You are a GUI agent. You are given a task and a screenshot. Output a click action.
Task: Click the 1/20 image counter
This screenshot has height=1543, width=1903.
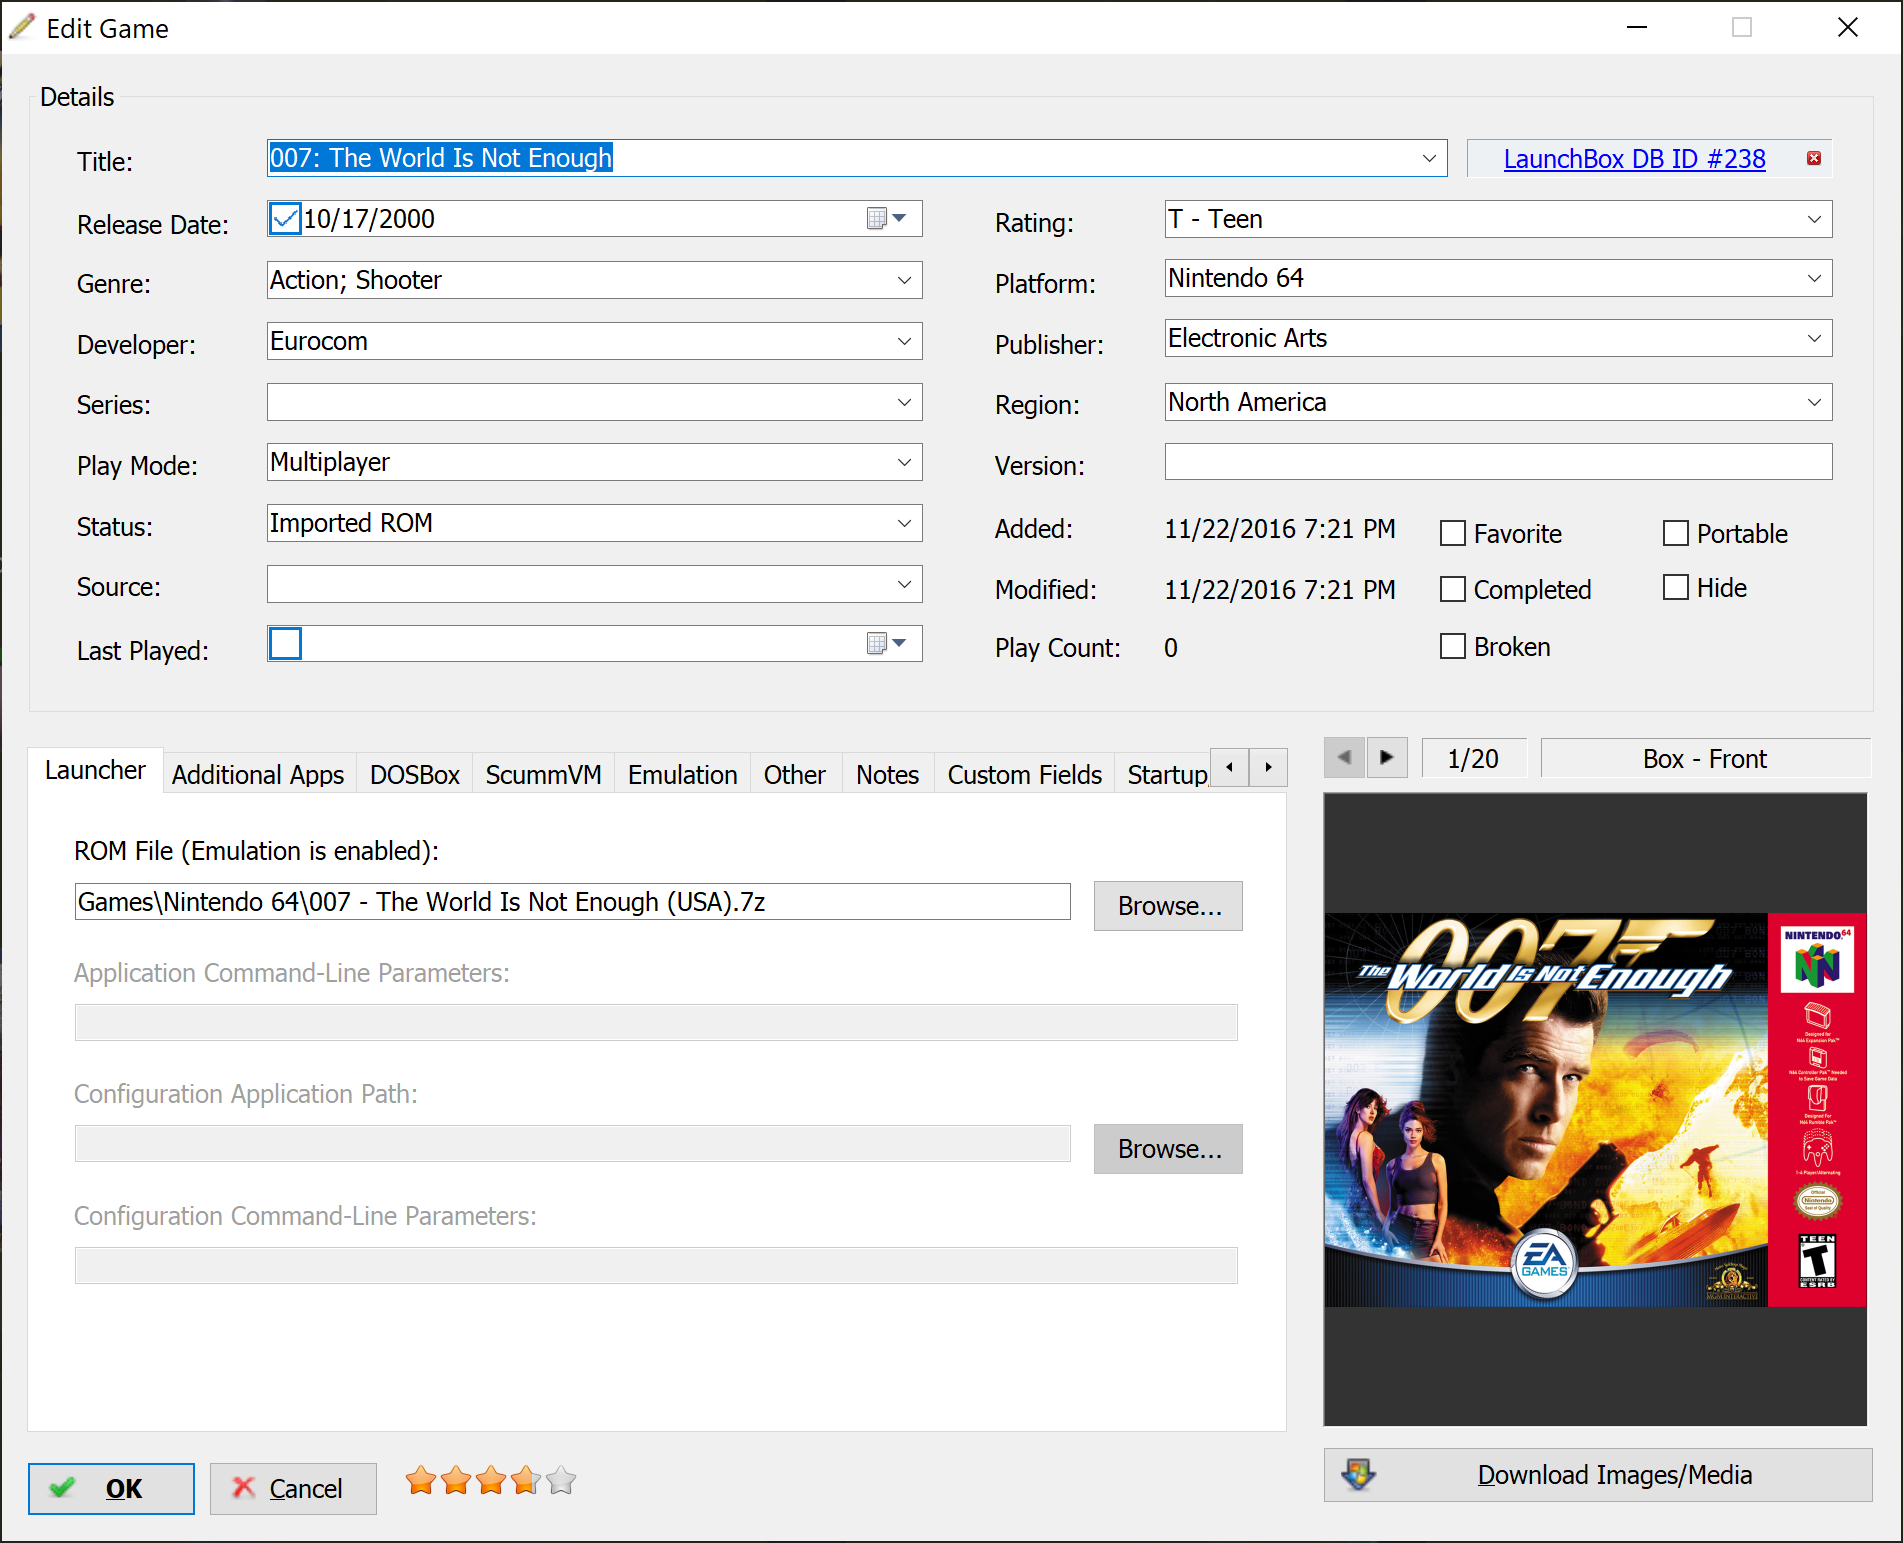[x=1473, y=758]
